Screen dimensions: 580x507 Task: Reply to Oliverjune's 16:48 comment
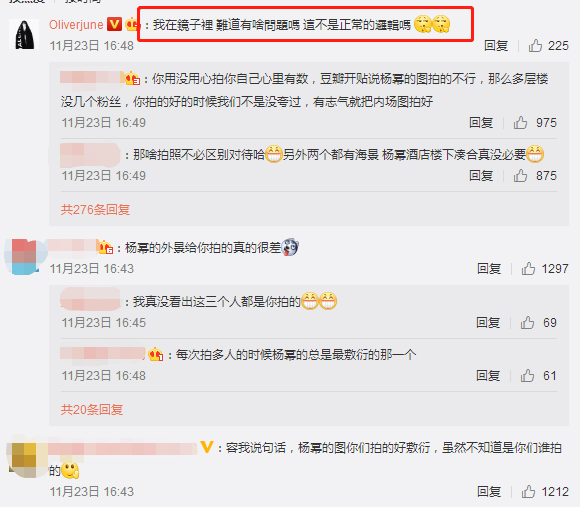coord(496,46)
